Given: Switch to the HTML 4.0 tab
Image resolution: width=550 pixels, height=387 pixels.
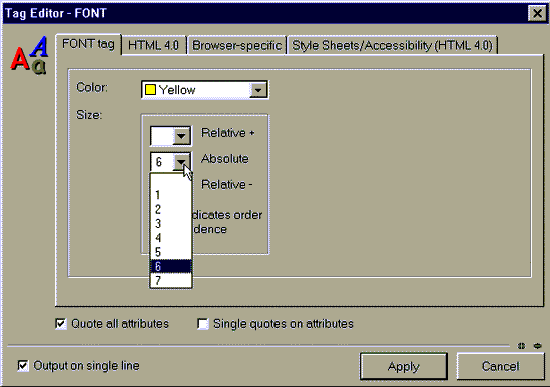Looking at the screenshot, I should pos(153,45).
